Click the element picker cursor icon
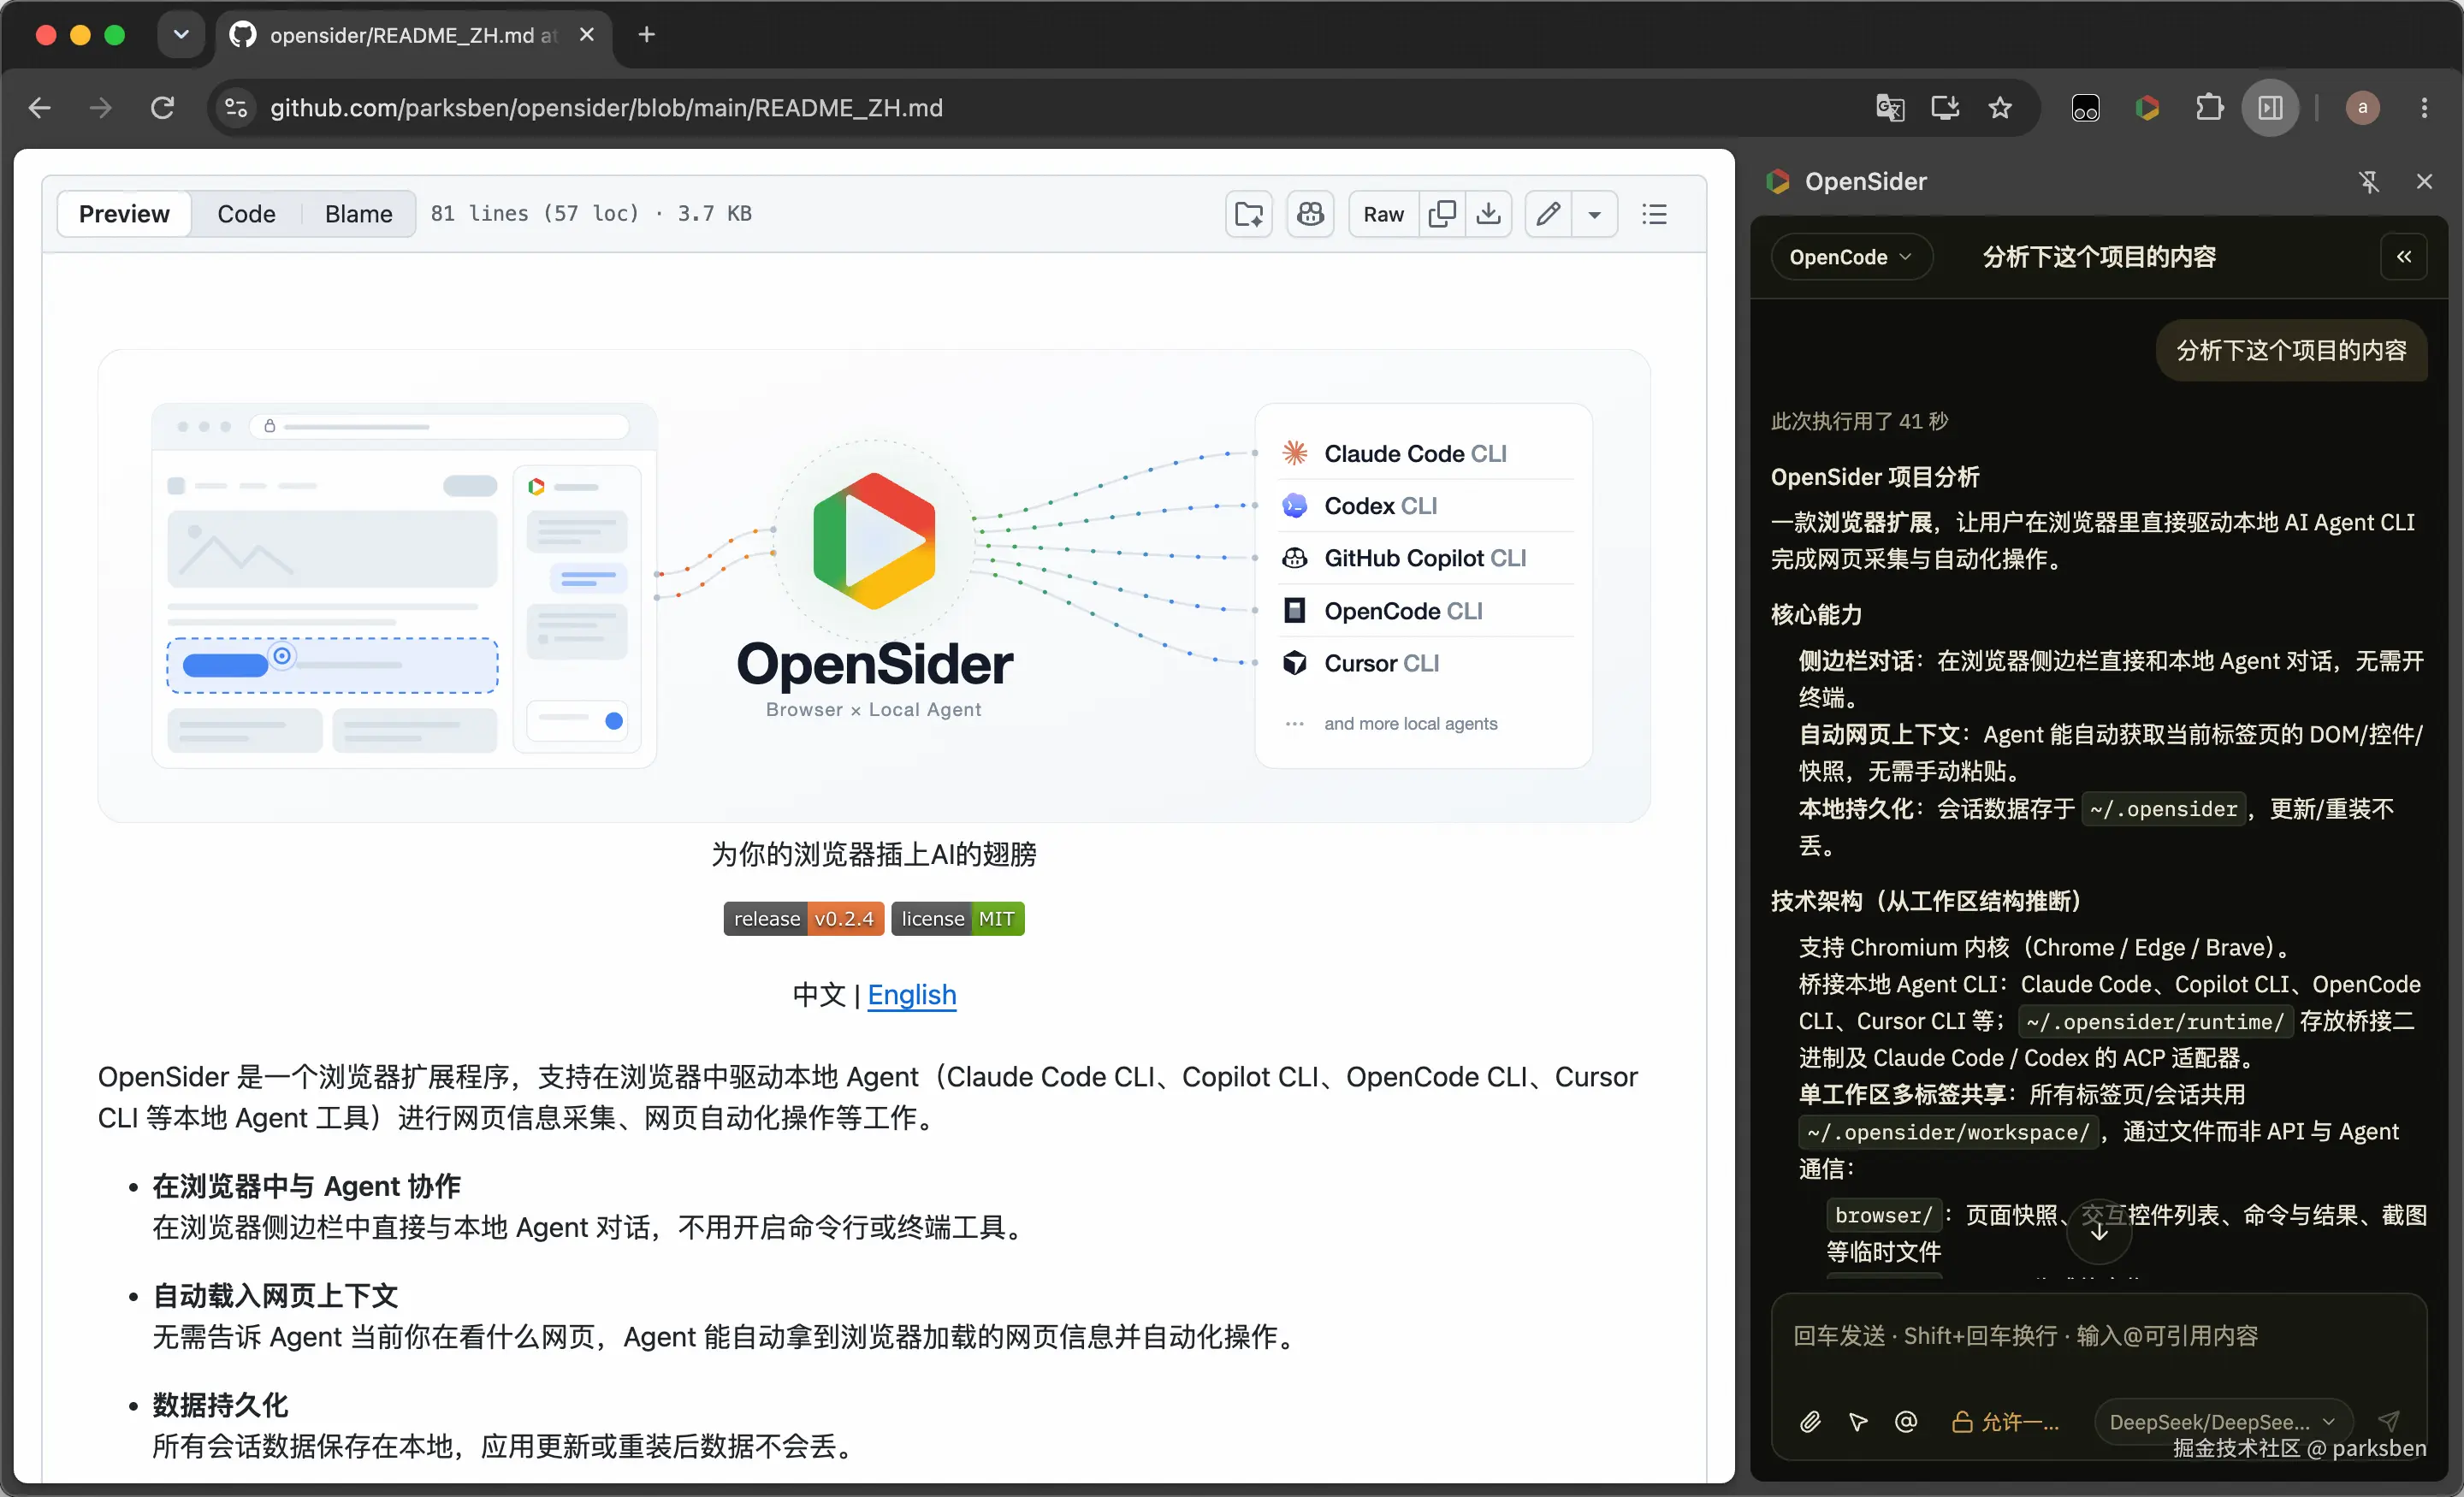The height and width of the screenshot is (1497, 2464). tap(1858, 1422)
